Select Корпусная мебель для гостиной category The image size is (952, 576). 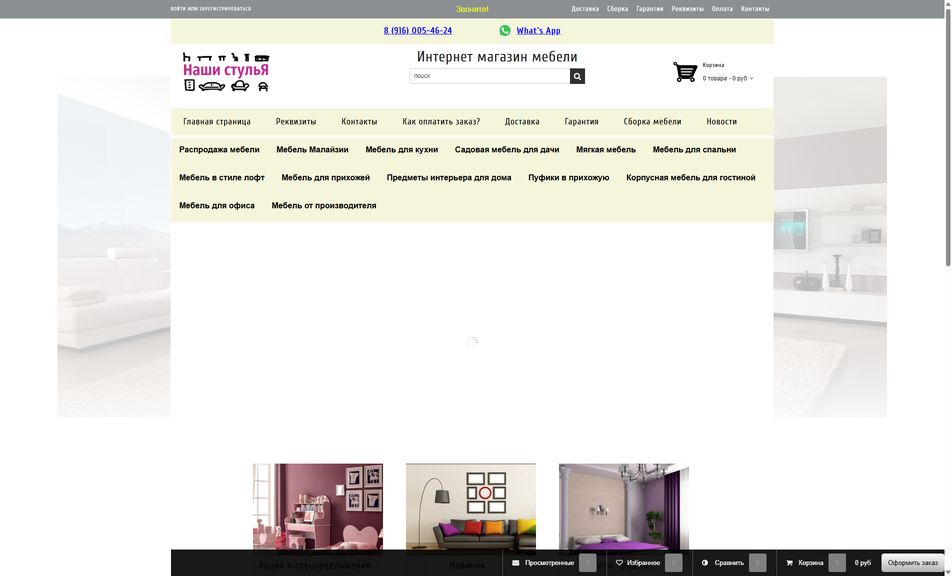pos(690,177)
